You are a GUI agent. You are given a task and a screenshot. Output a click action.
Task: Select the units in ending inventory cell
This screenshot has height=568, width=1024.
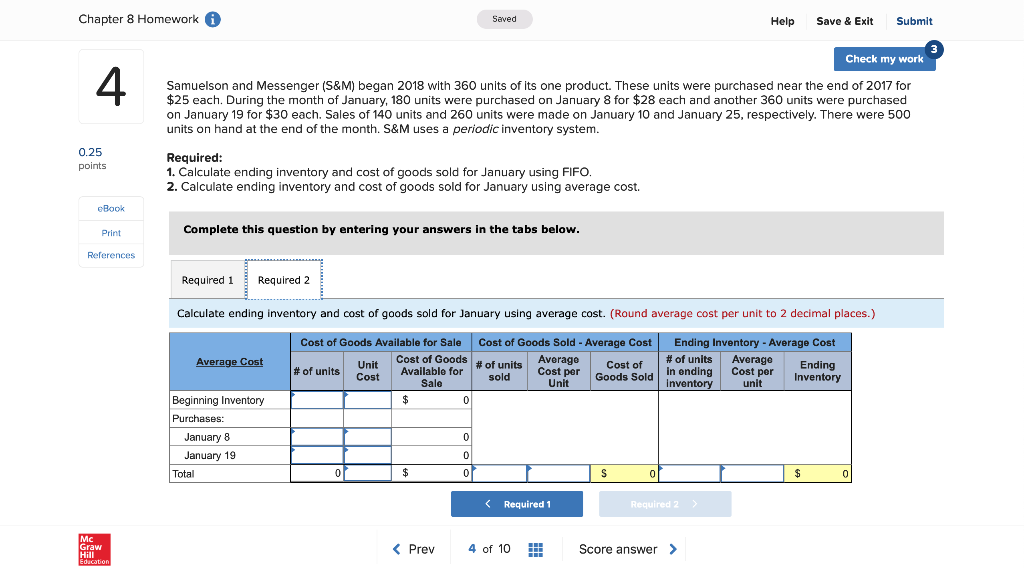tap(690, 473)
